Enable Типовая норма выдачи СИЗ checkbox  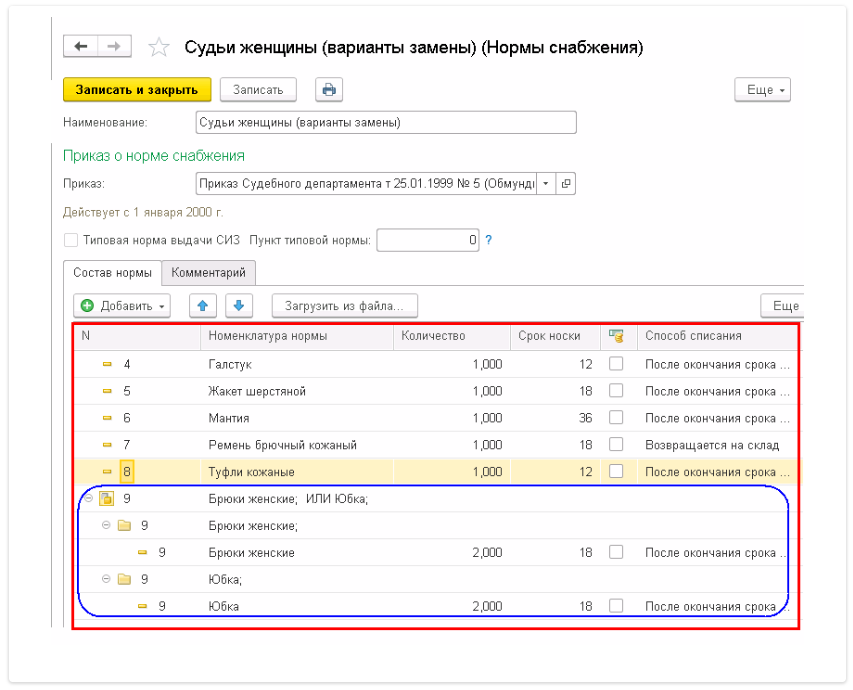click(71, 240)
